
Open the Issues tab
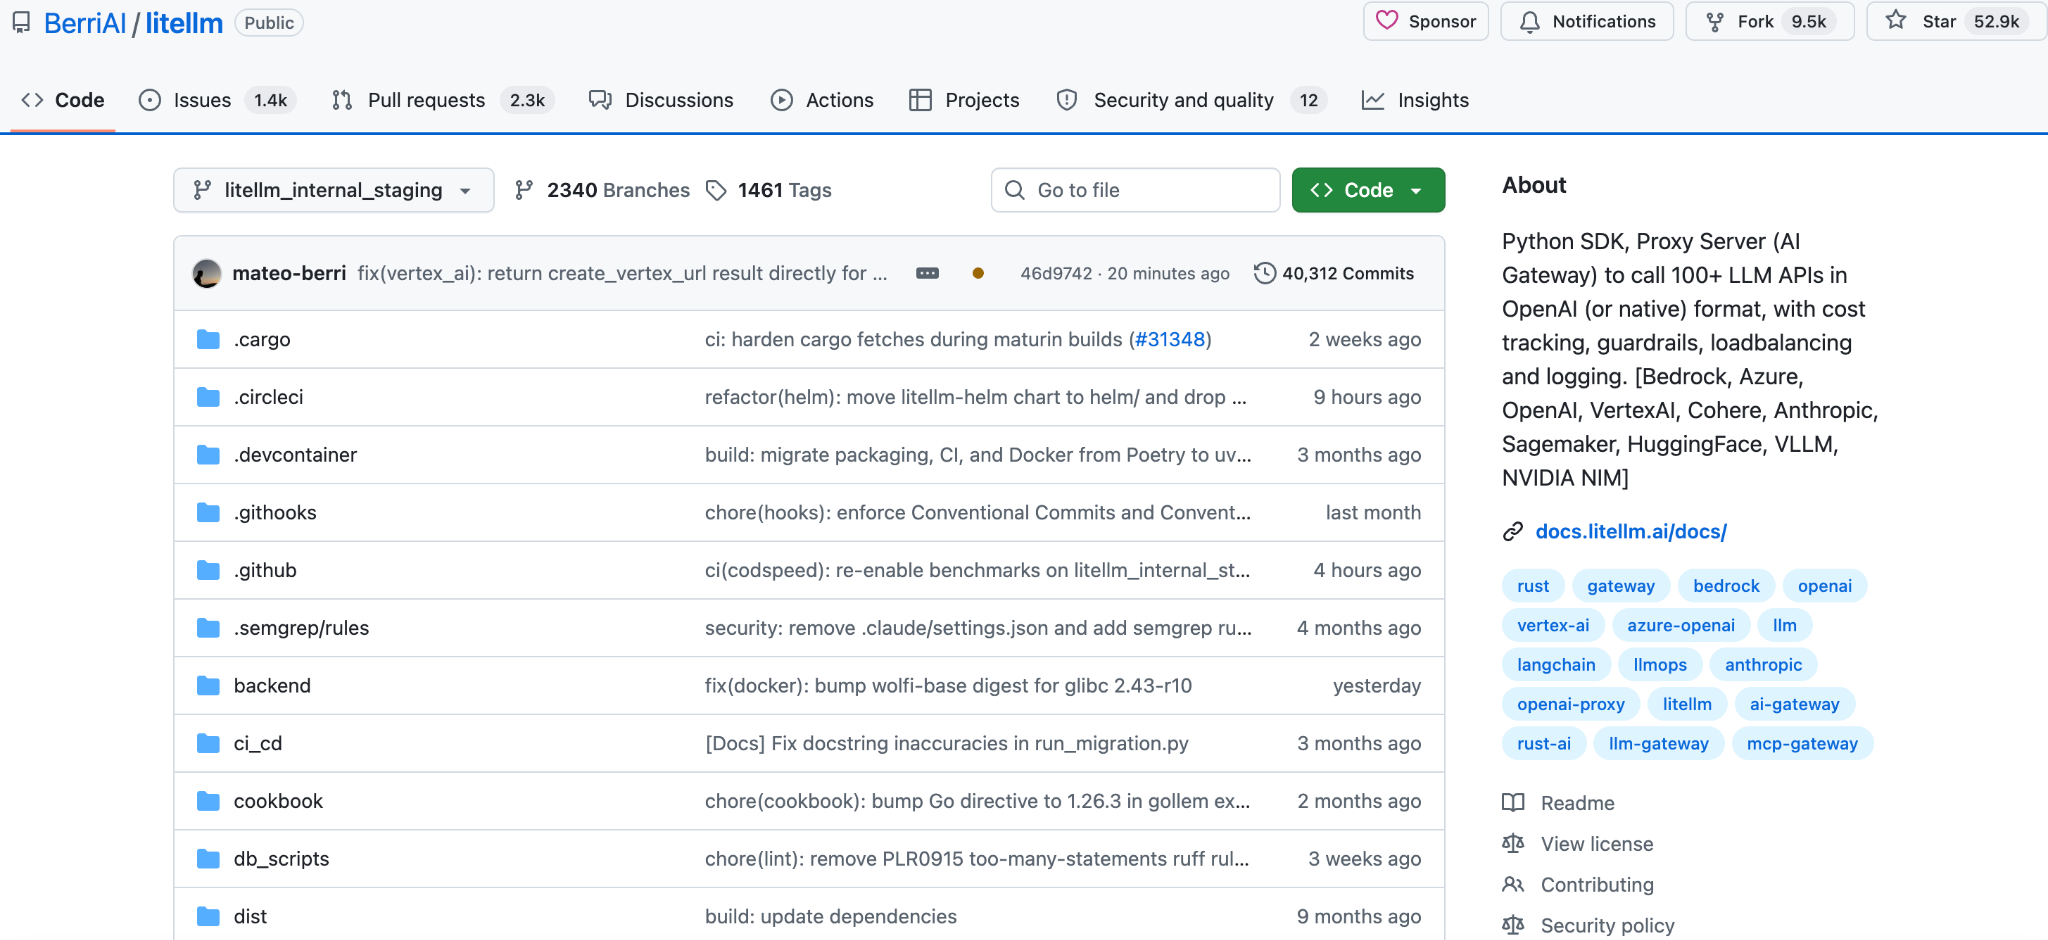coord(217,100)
